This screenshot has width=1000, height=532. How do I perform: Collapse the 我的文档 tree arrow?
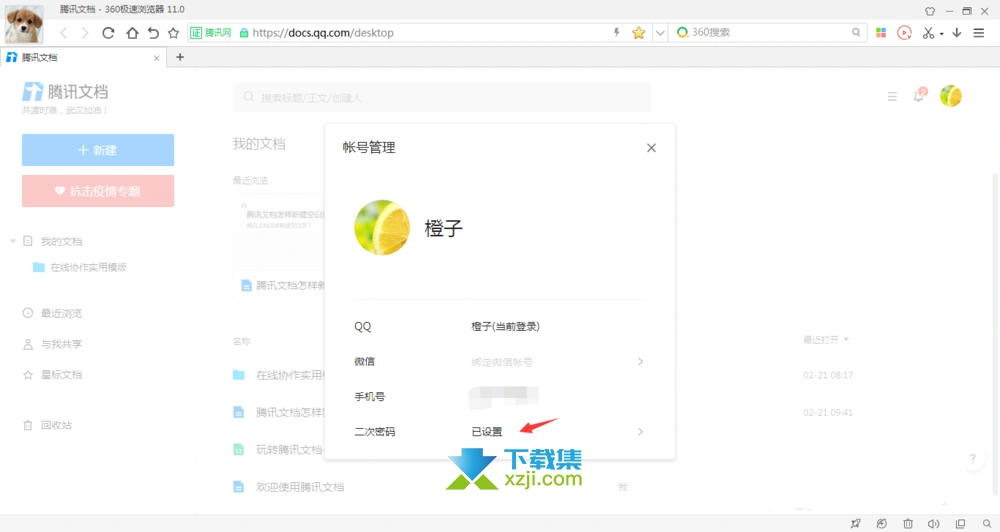coord(12,241)
